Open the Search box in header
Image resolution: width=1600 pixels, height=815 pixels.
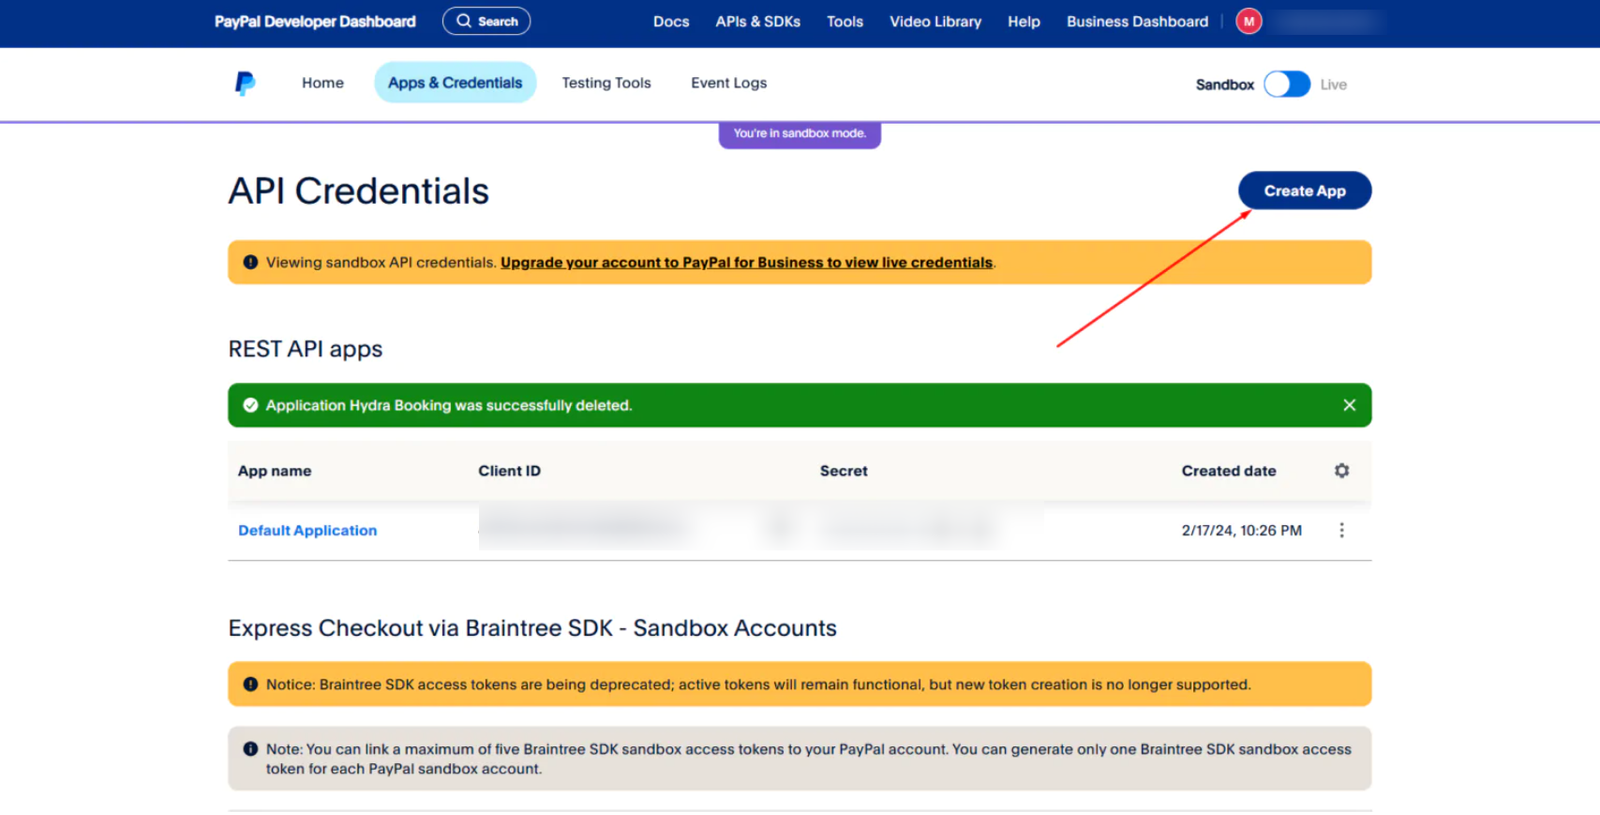pos(486,21)
